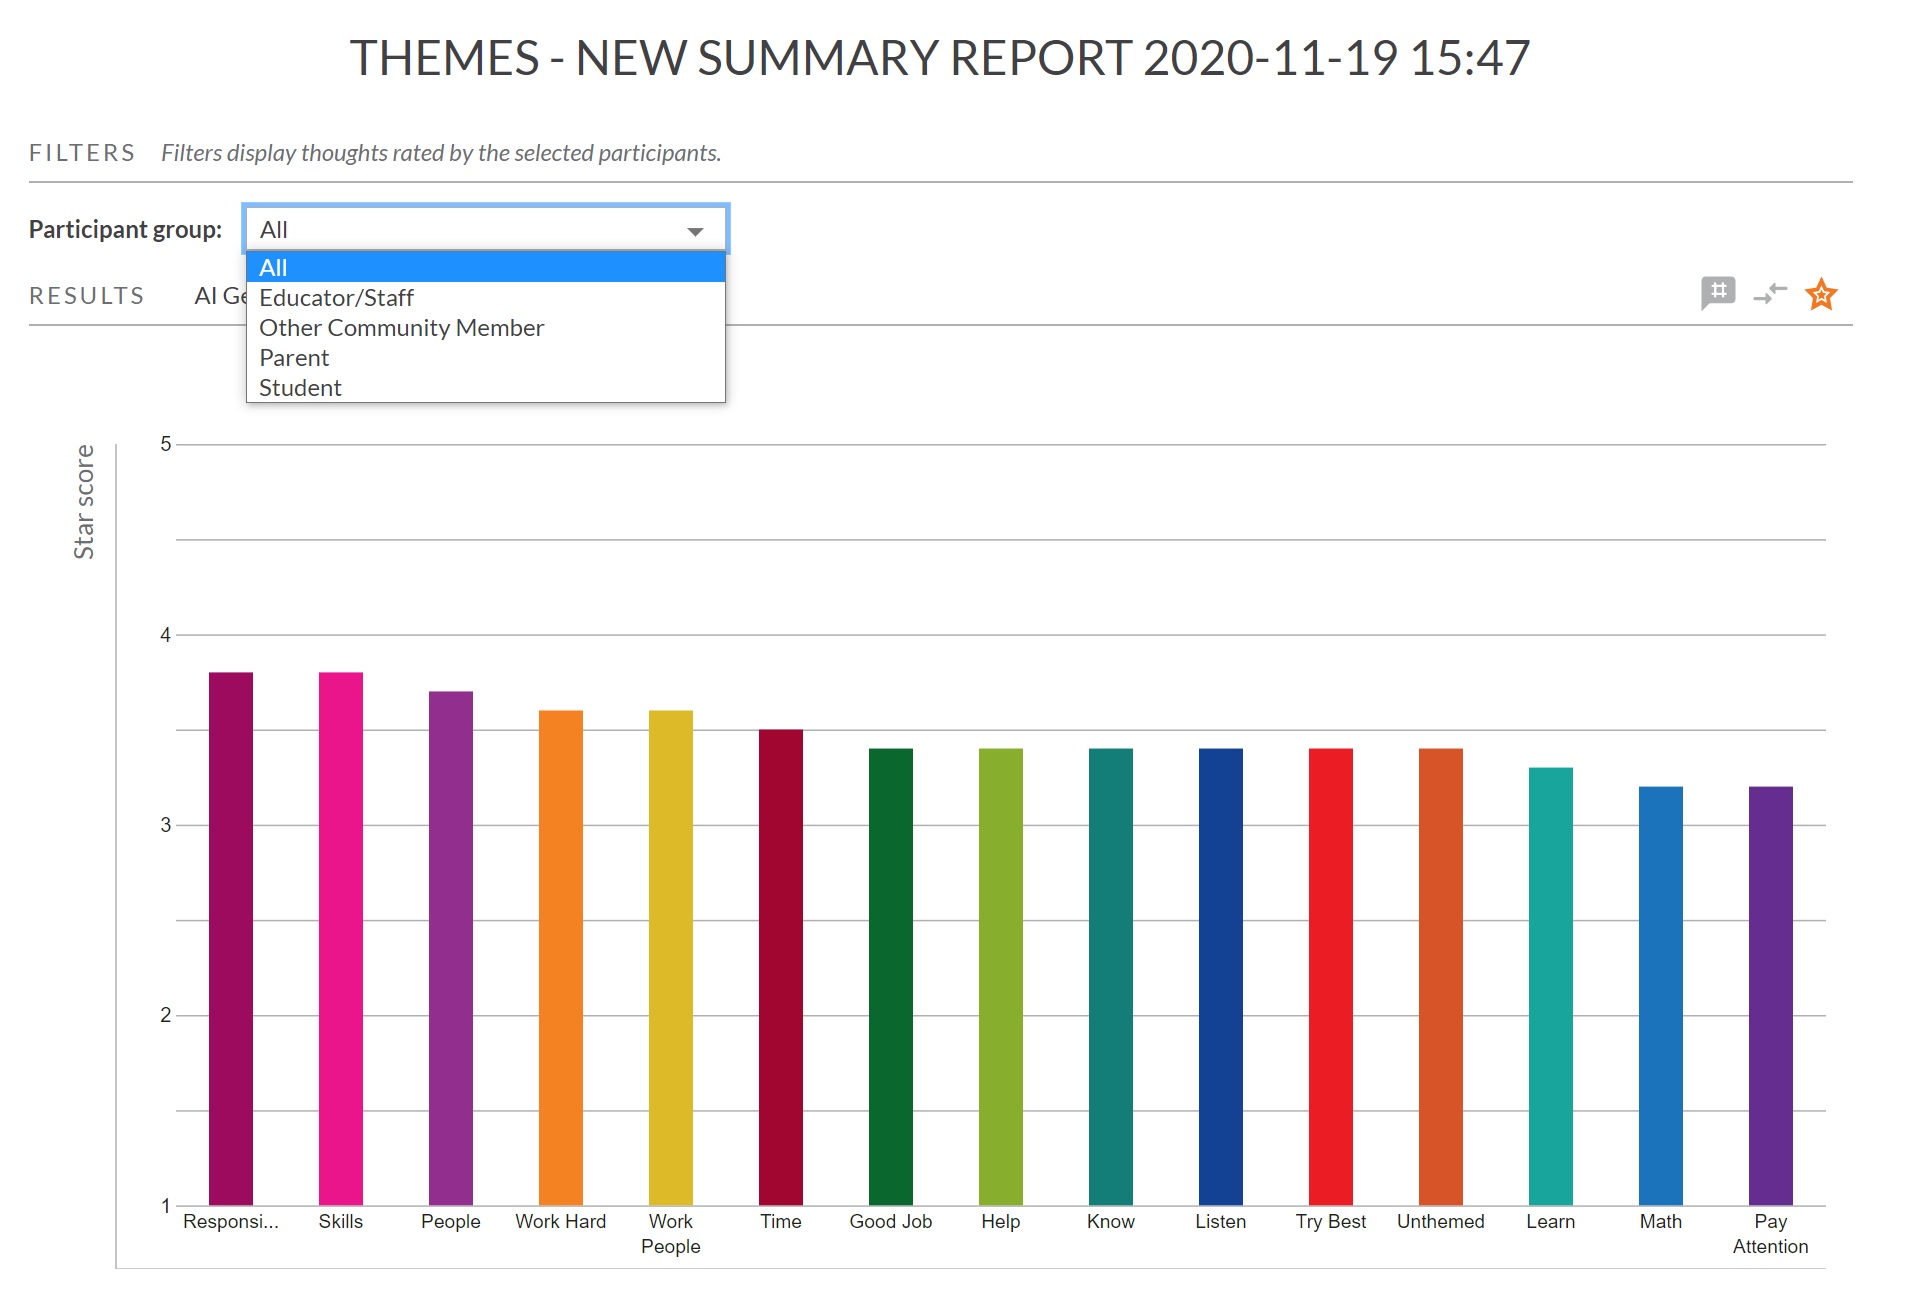1911x1293 pixels.
Task: Click the yellow Work People bar
Action: click(x=671, y=957)
